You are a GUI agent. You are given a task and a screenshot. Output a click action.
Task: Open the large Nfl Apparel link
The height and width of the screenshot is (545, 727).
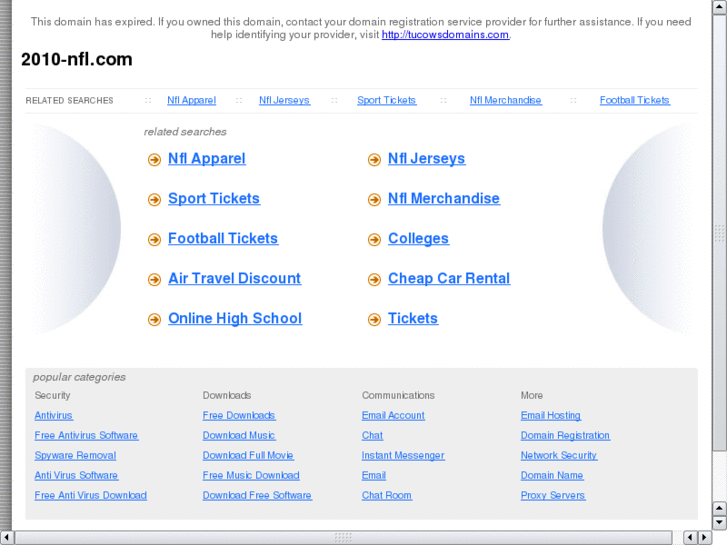(207, 159)
